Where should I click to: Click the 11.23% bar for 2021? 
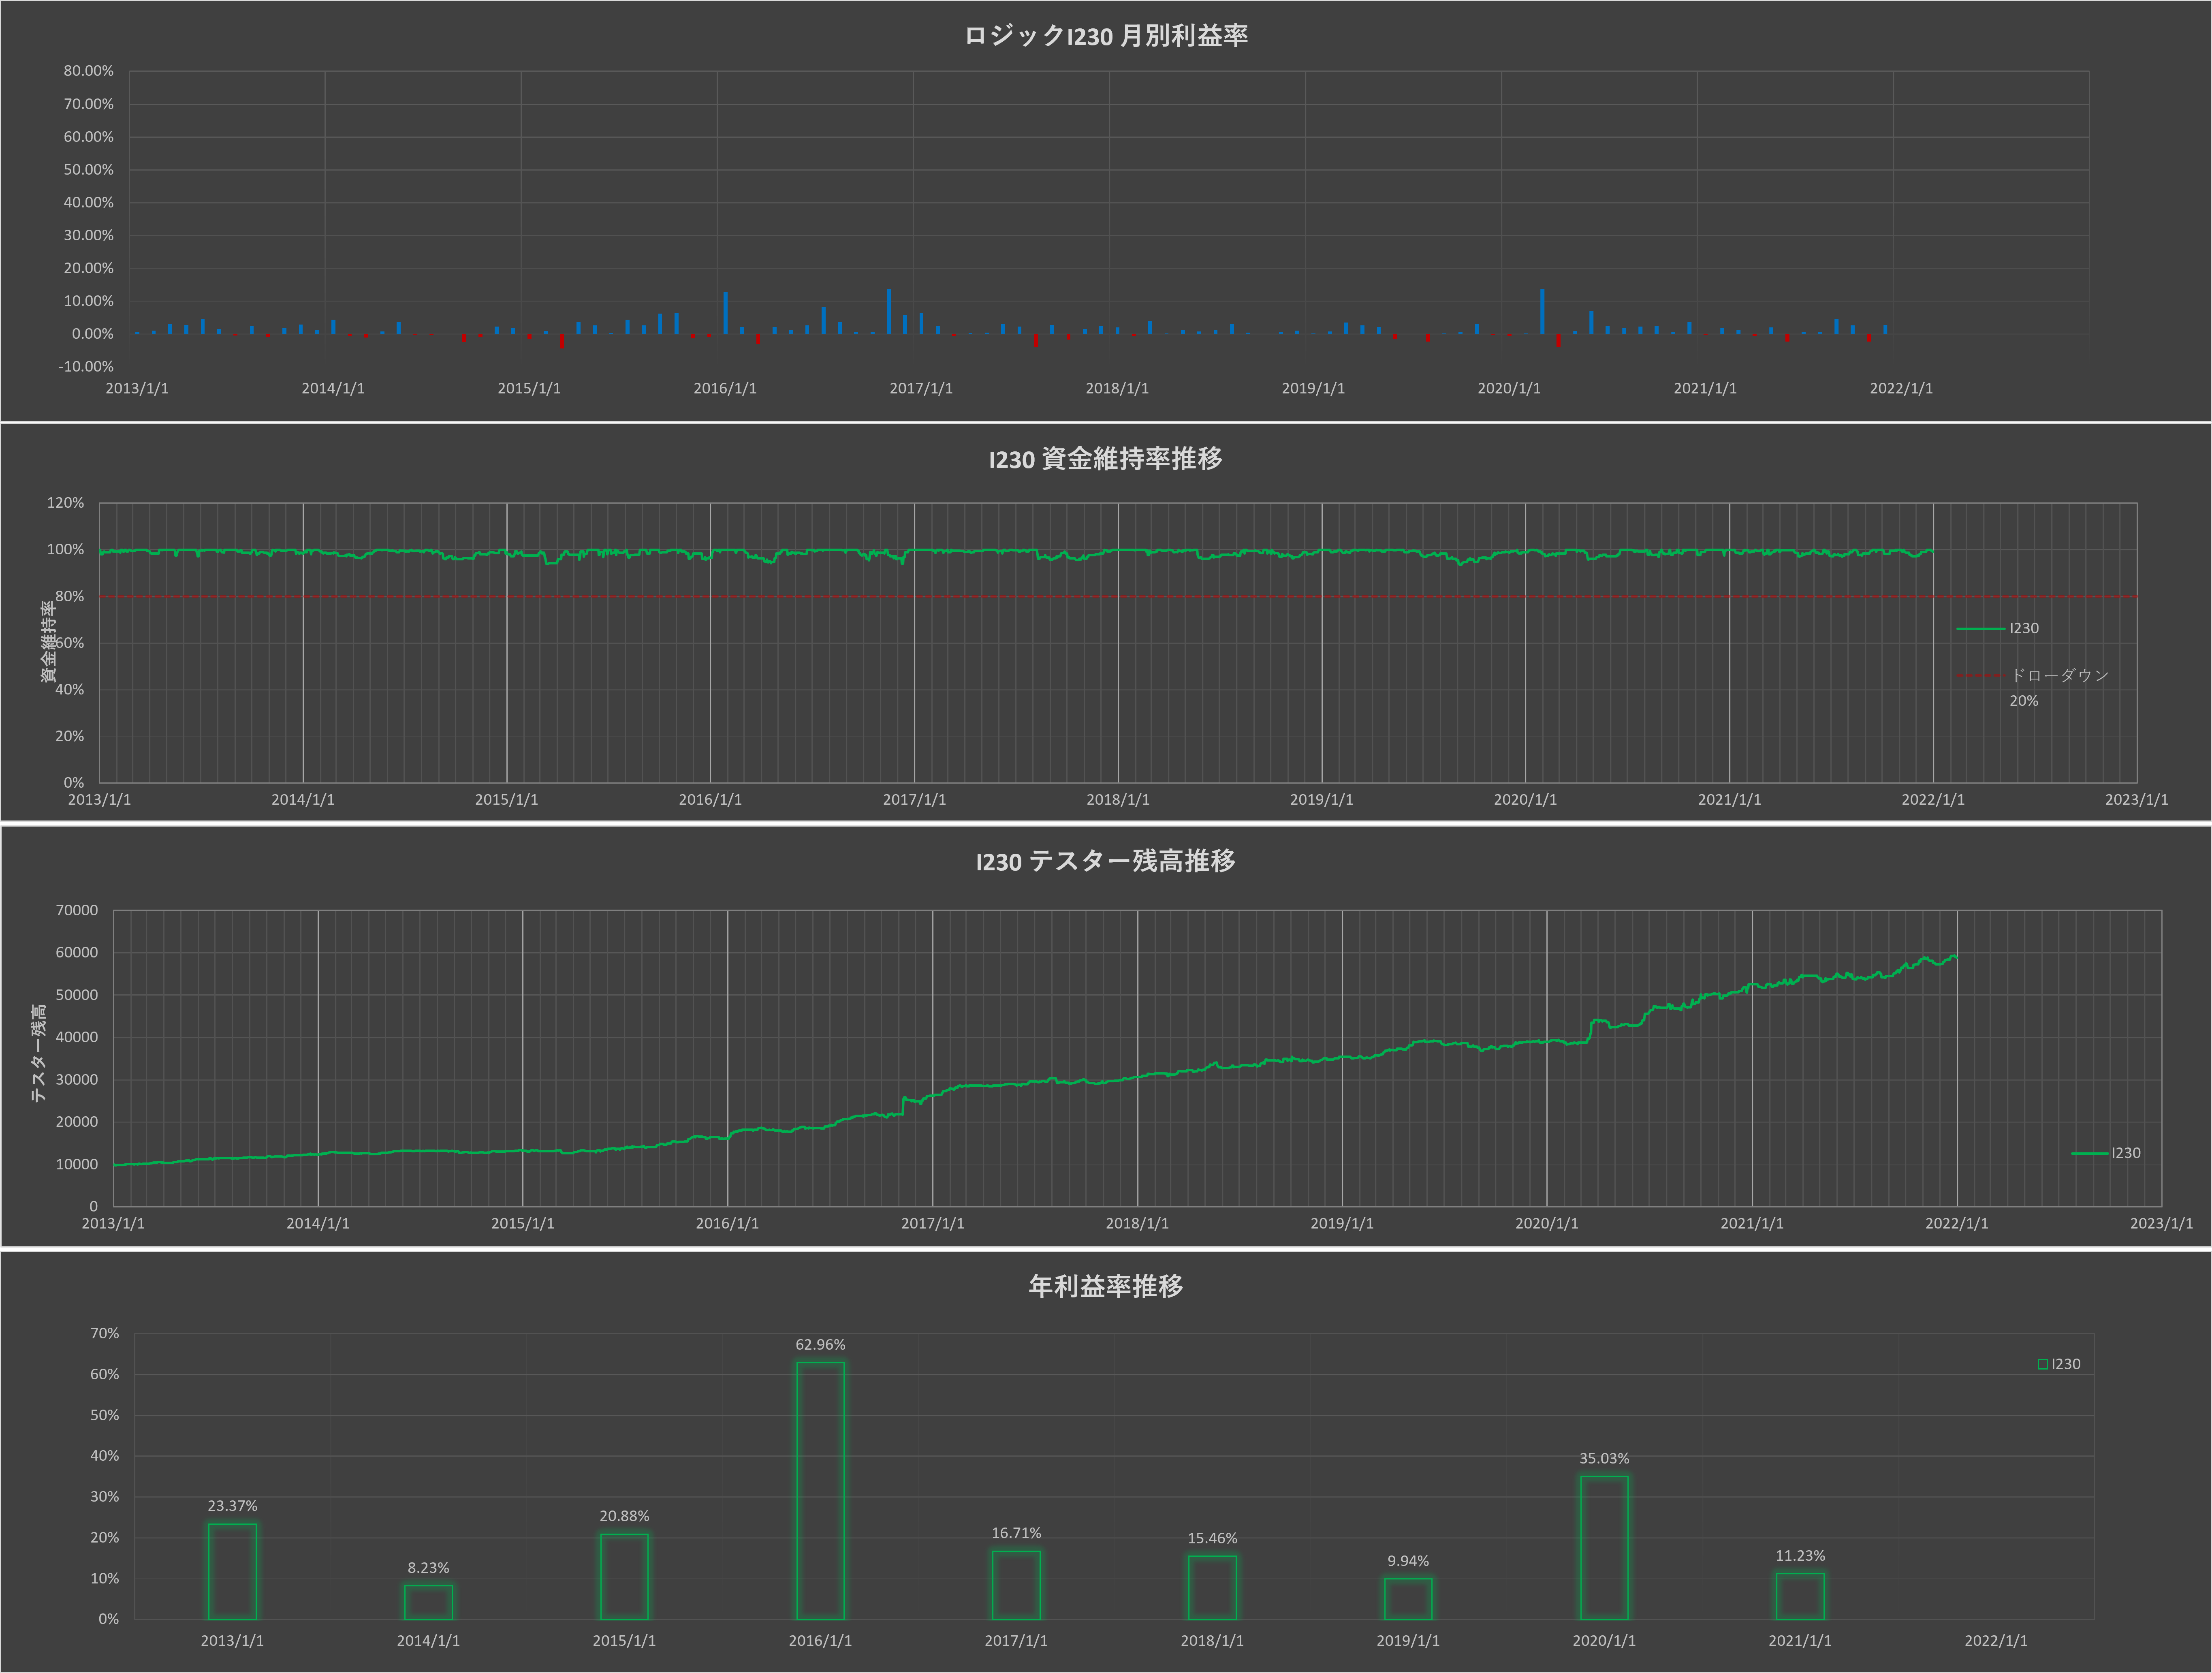[1800, 1596]
